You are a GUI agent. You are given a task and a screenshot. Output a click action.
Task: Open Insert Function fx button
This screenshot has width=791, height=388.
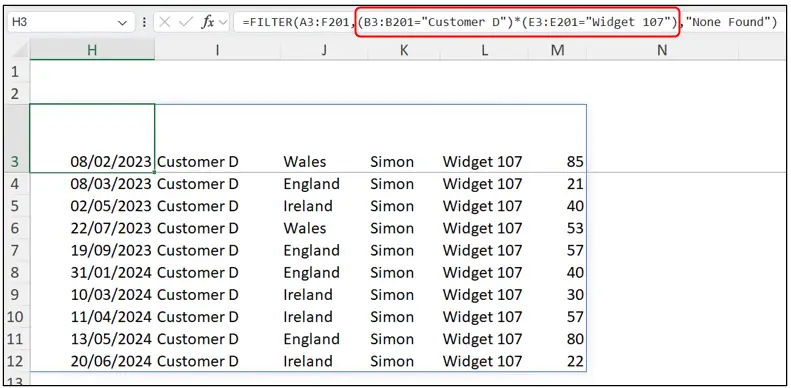click(207, 22)
